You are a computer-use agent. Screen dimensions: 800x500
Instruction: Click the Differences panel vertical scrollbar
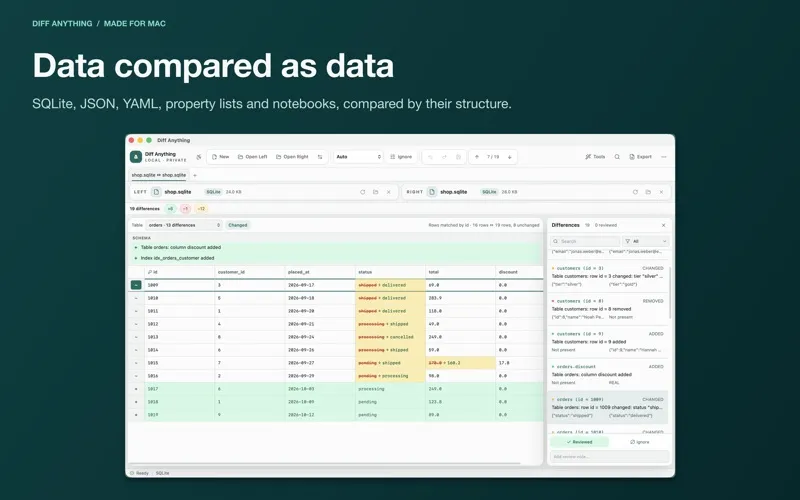tap(669, 293)
